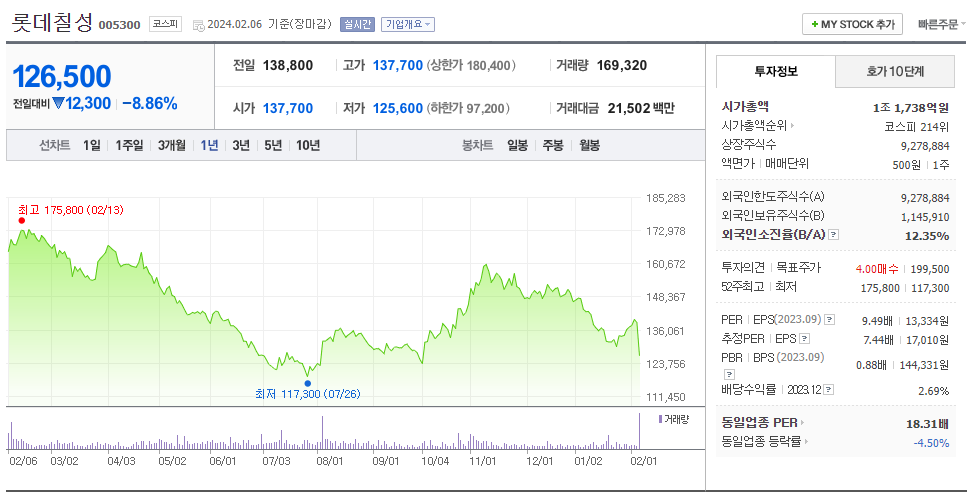Viewport: 972px width, 492px height.
Task: Click the purple volume bar chart
Action: [x=324, y=432]
